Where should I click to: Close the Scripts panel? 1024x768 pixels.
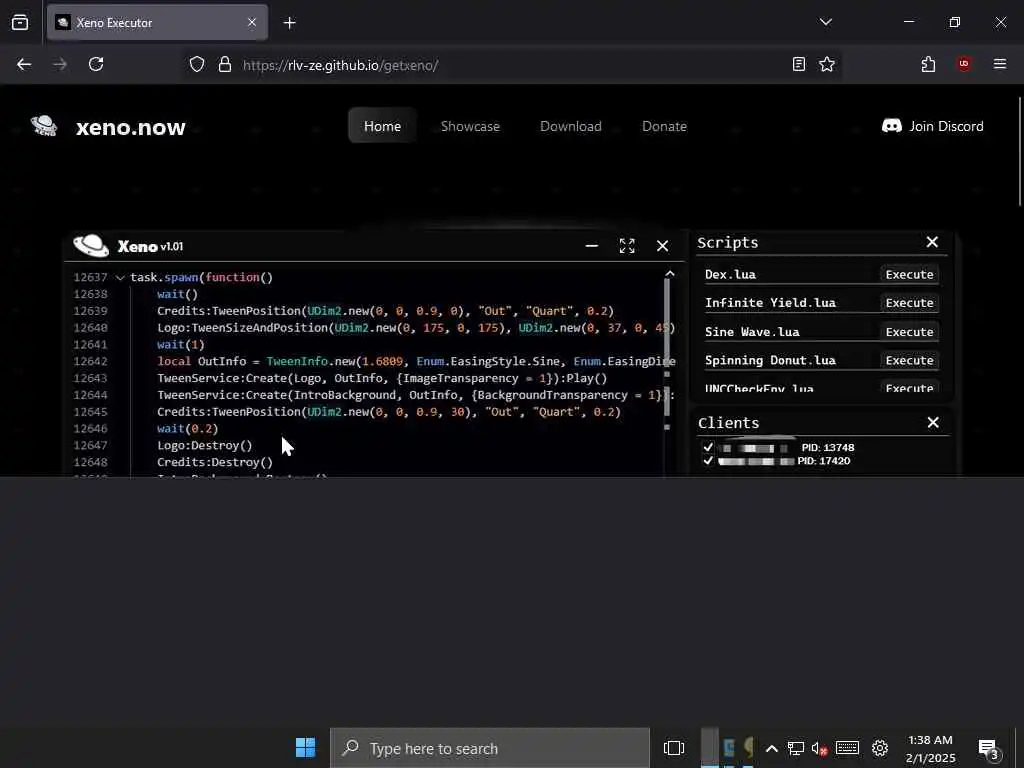point(932,242)
